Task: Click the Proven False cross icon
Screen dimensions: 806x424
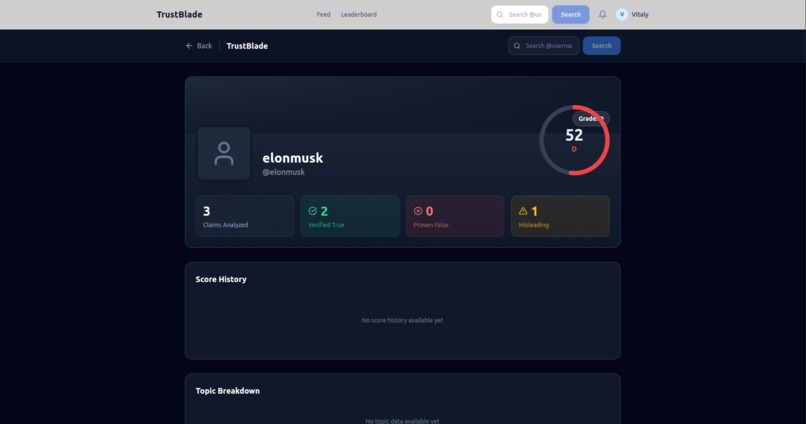Action: 418,211
